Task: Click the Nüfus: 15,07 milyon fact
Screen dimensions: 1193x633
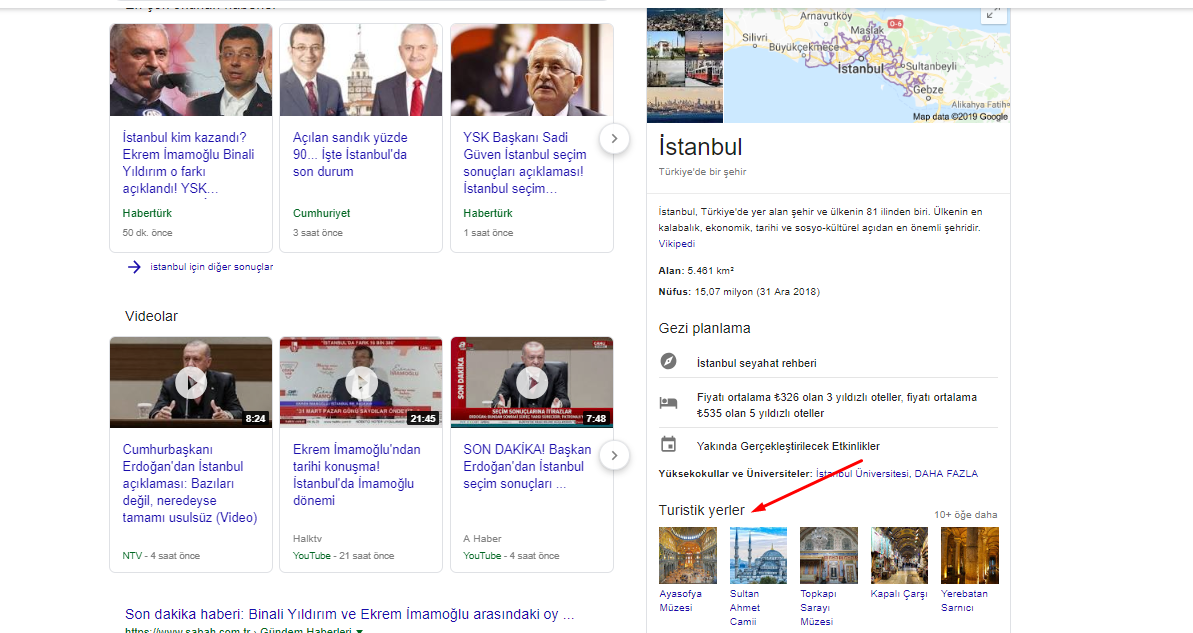Action: pos(740,292)
